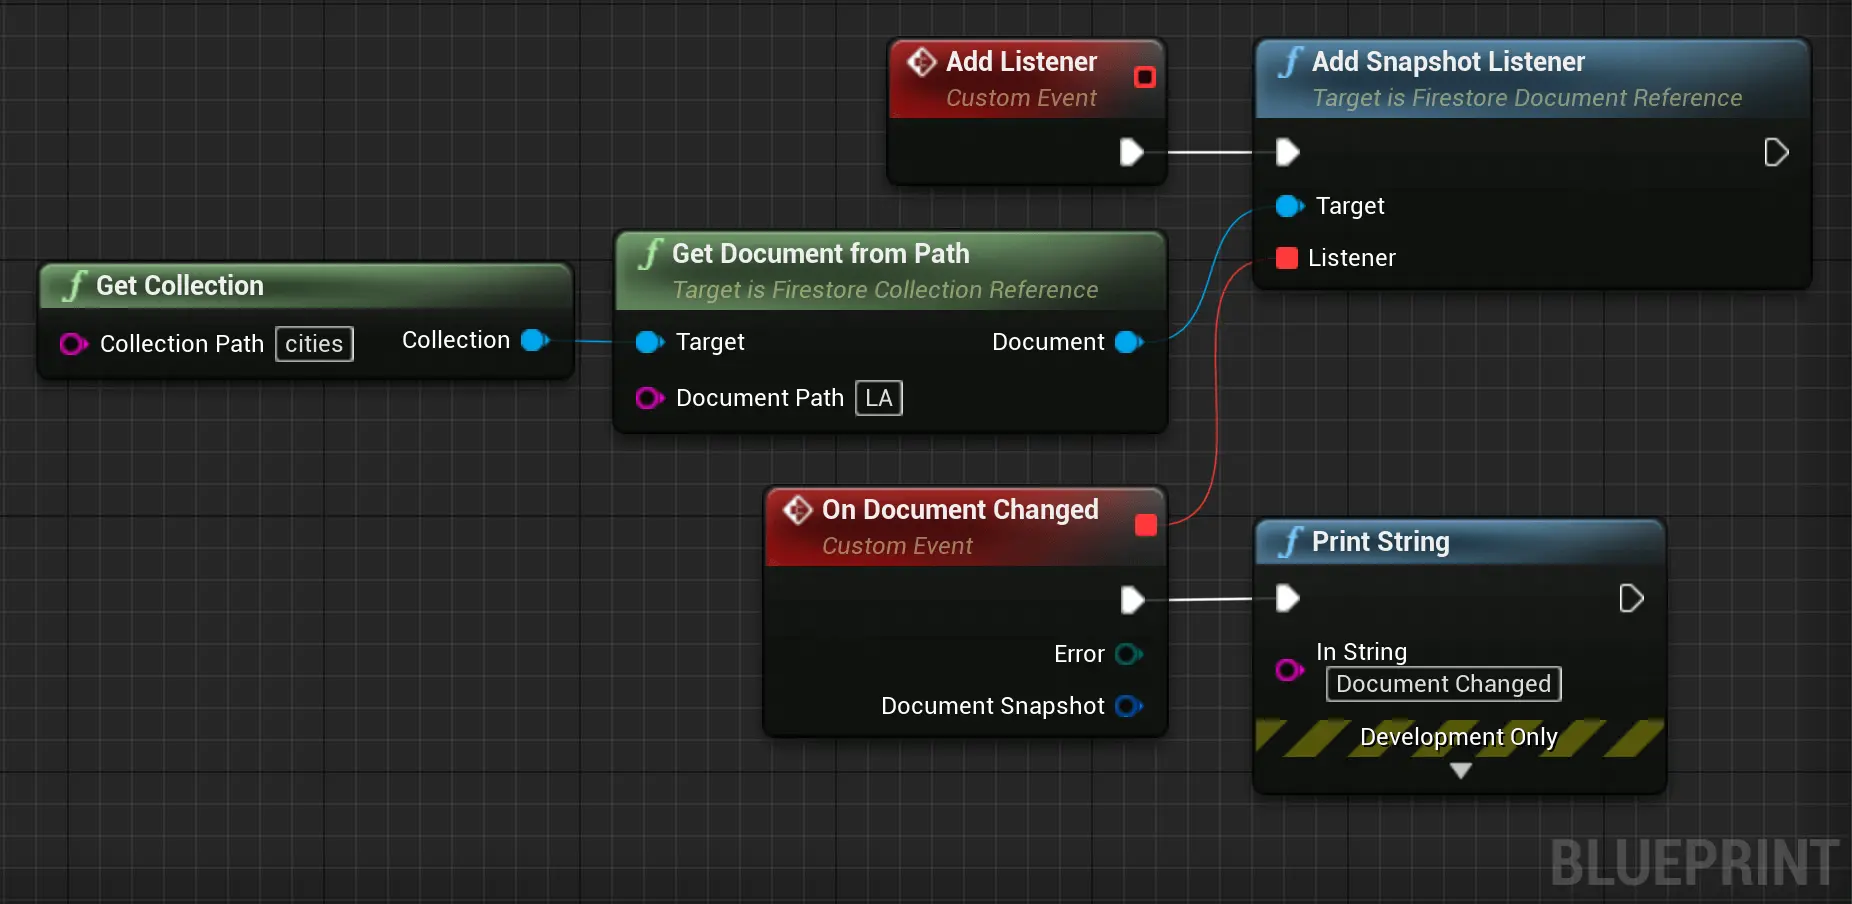
Task: Click function icon on Get Collection node
Action: [x=74, y=286]
